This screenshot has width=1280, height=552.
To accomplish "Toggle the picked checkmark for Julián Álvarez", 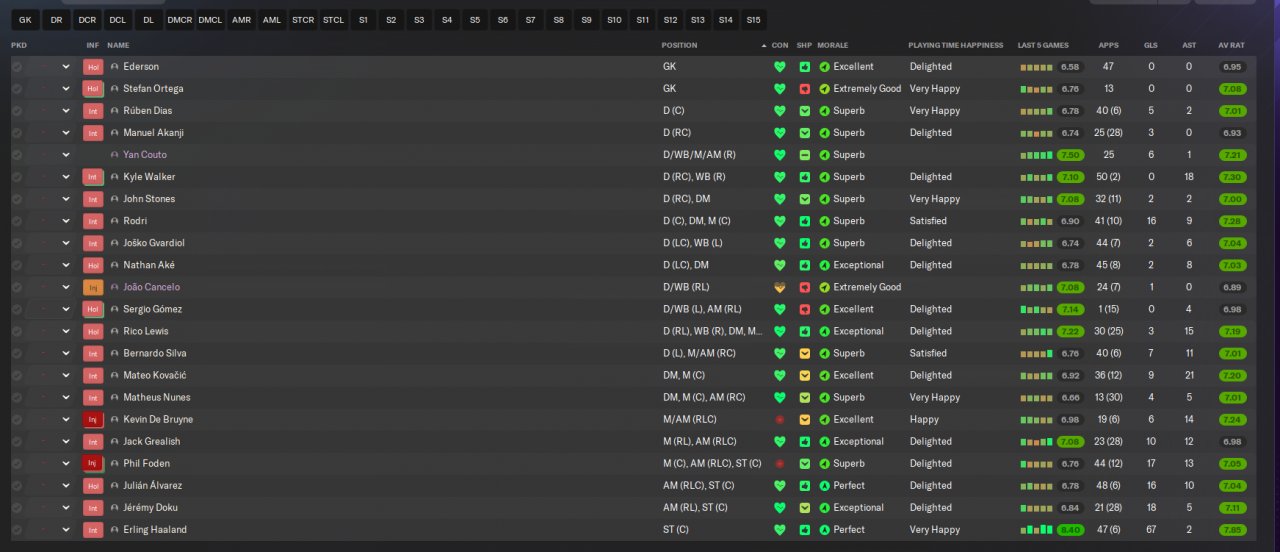I will click(17, 485).
